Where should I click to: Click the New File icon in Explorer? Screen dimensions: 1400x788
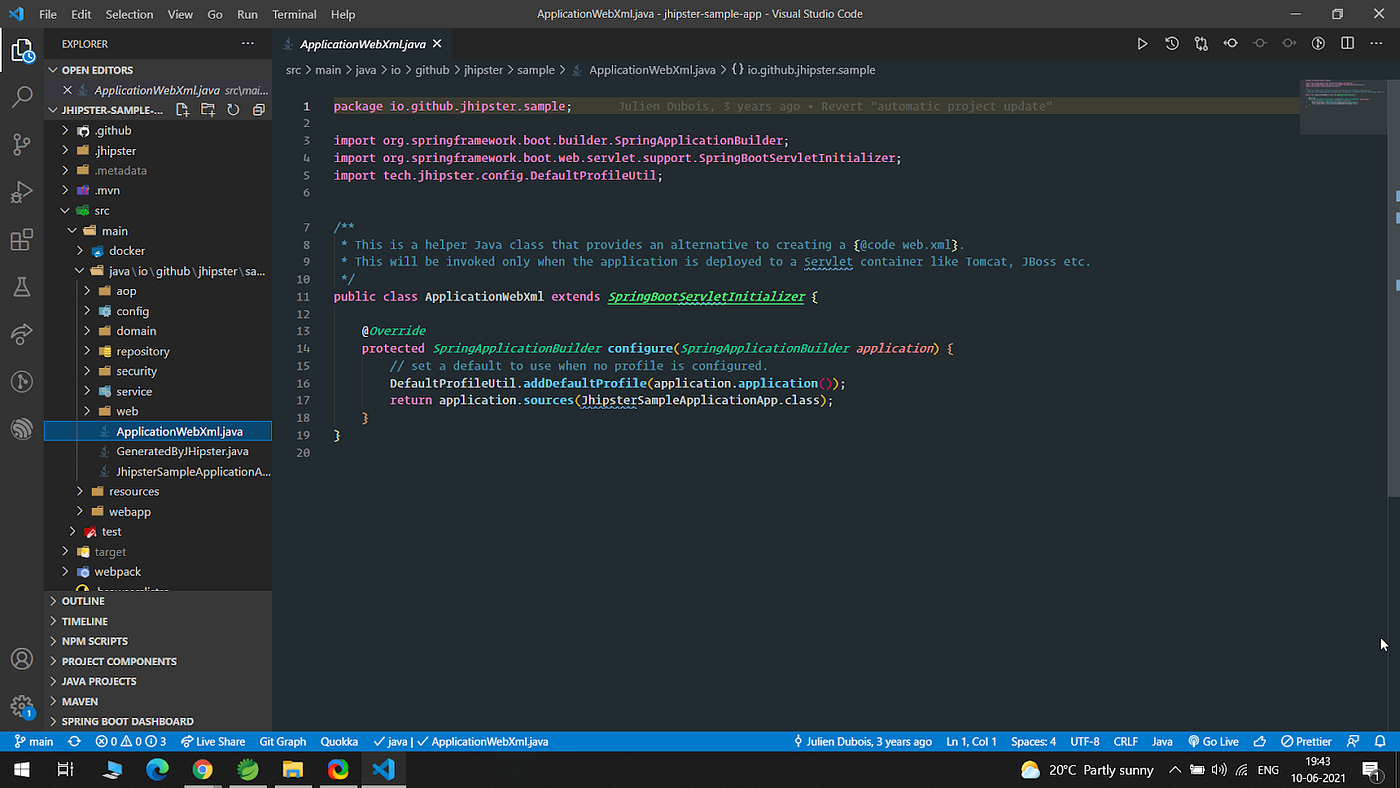(x=182, y=110)
